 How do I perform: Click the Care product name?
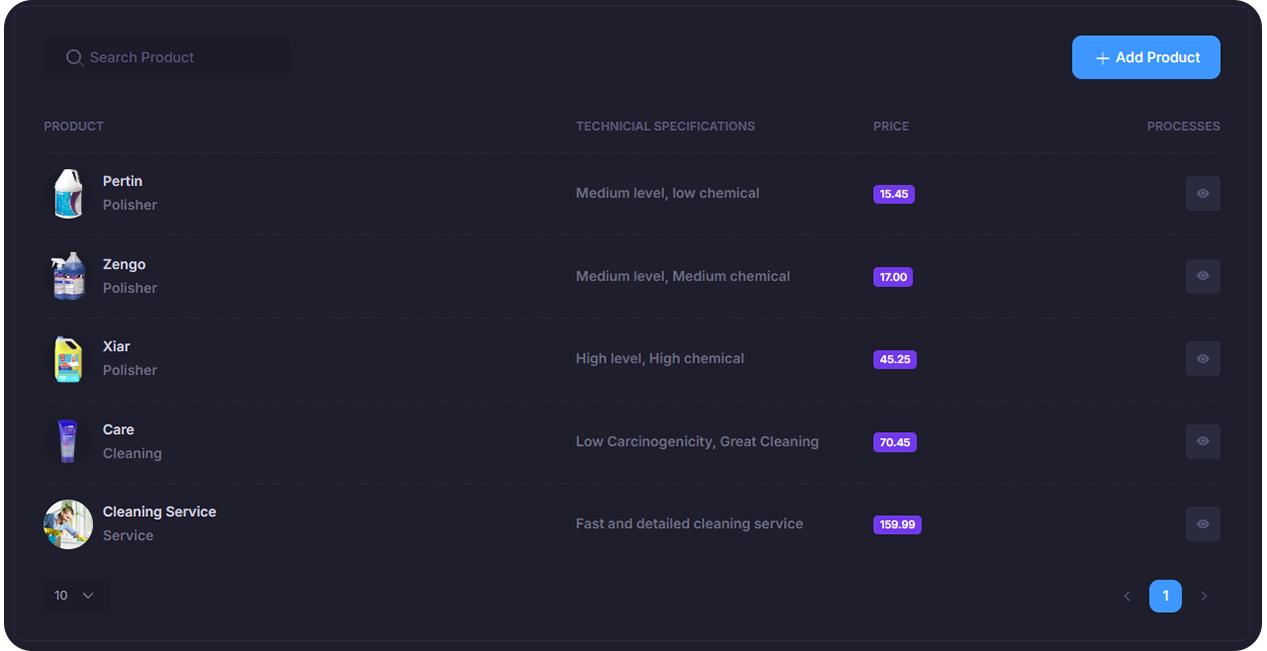pos(118,430)
